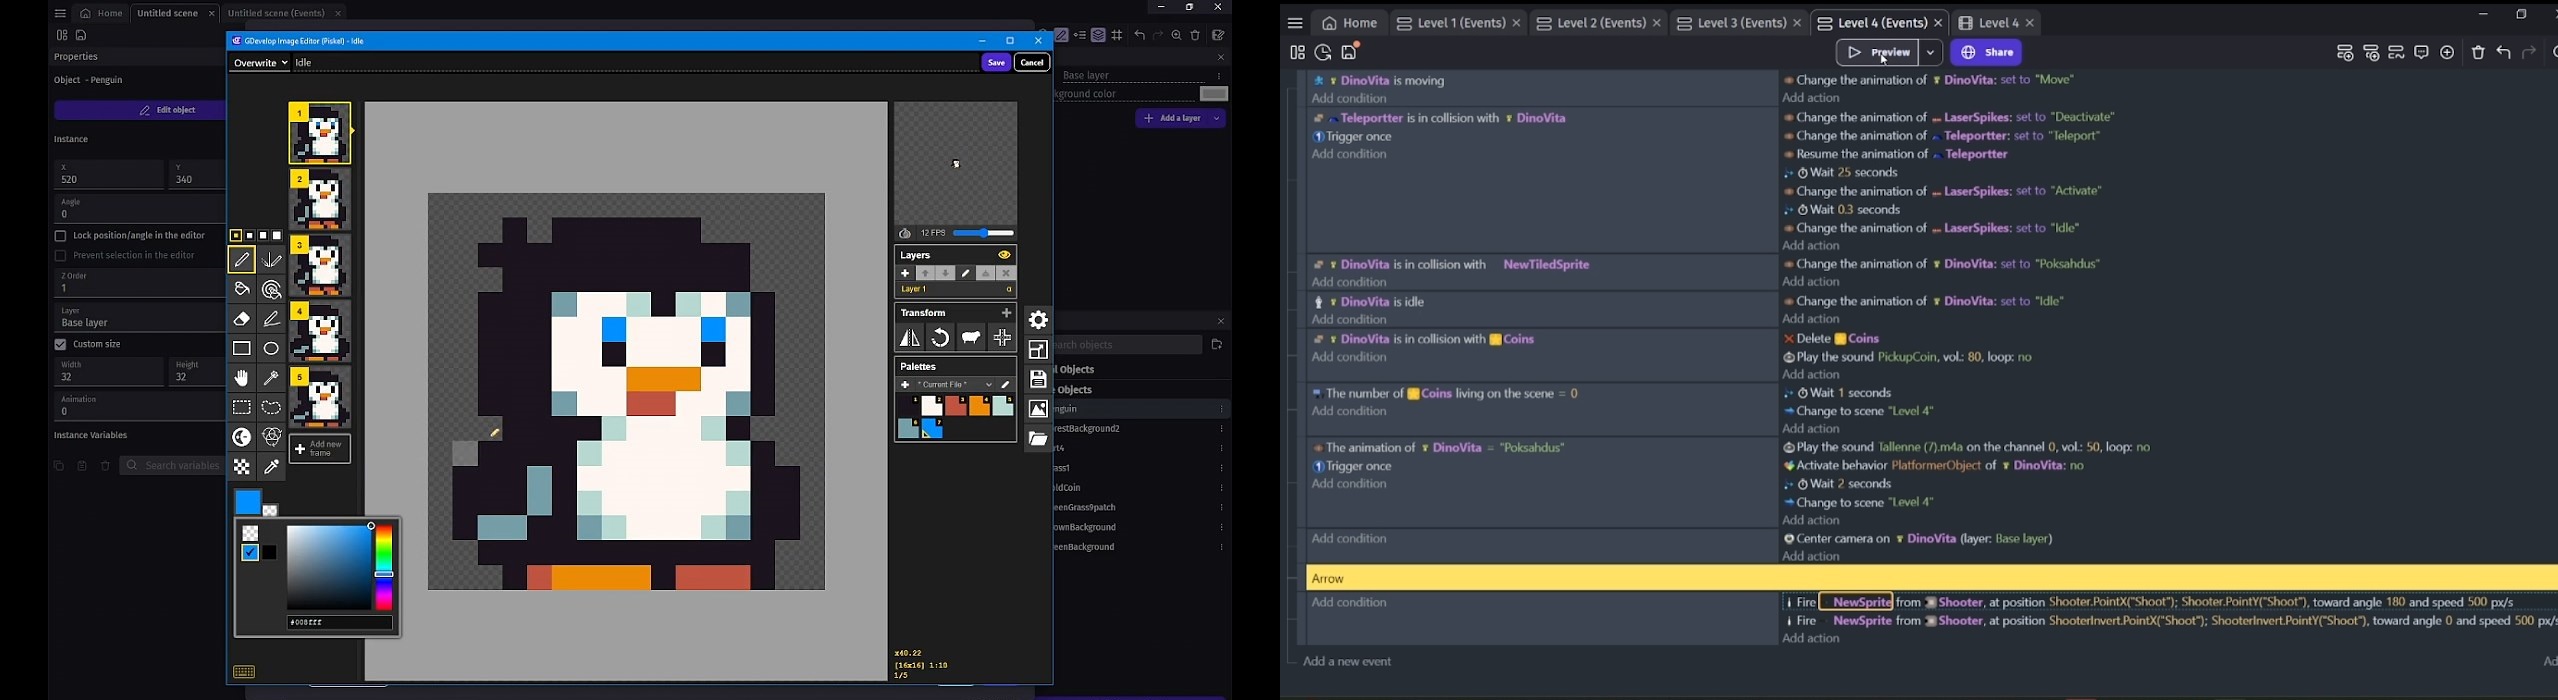Viewport: 2558px width, 700px height.
Task: Check Prevent selection in the editor
Action: click(60, 256)
